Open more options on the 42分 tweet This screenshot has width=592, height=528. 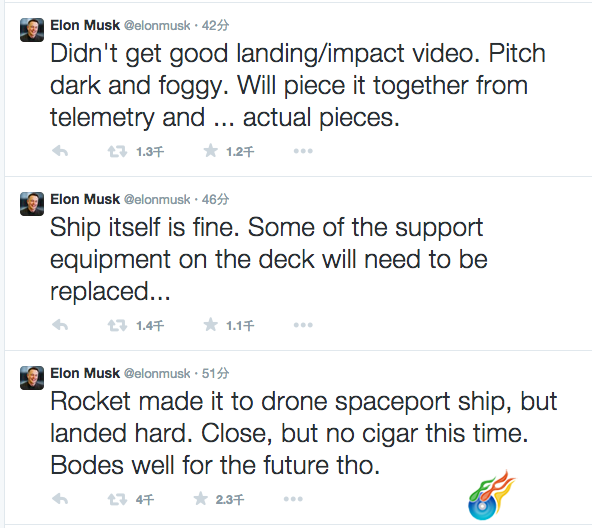coord(303,151)
